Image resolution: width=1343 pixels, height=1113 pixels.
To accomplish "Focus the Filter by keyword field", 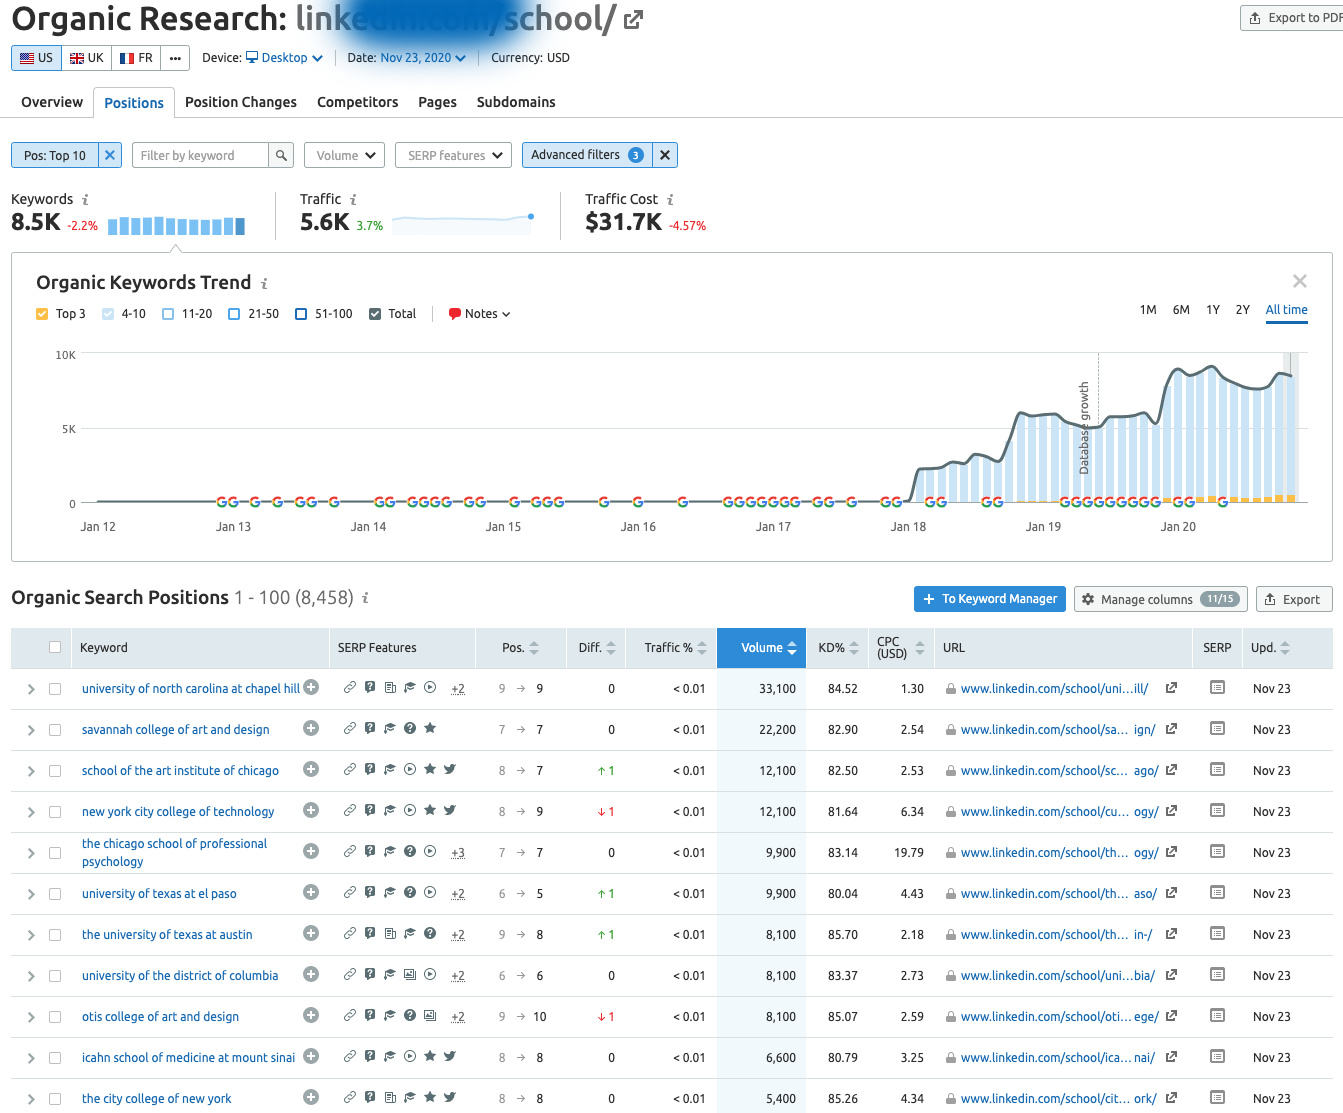I will 200,155.
